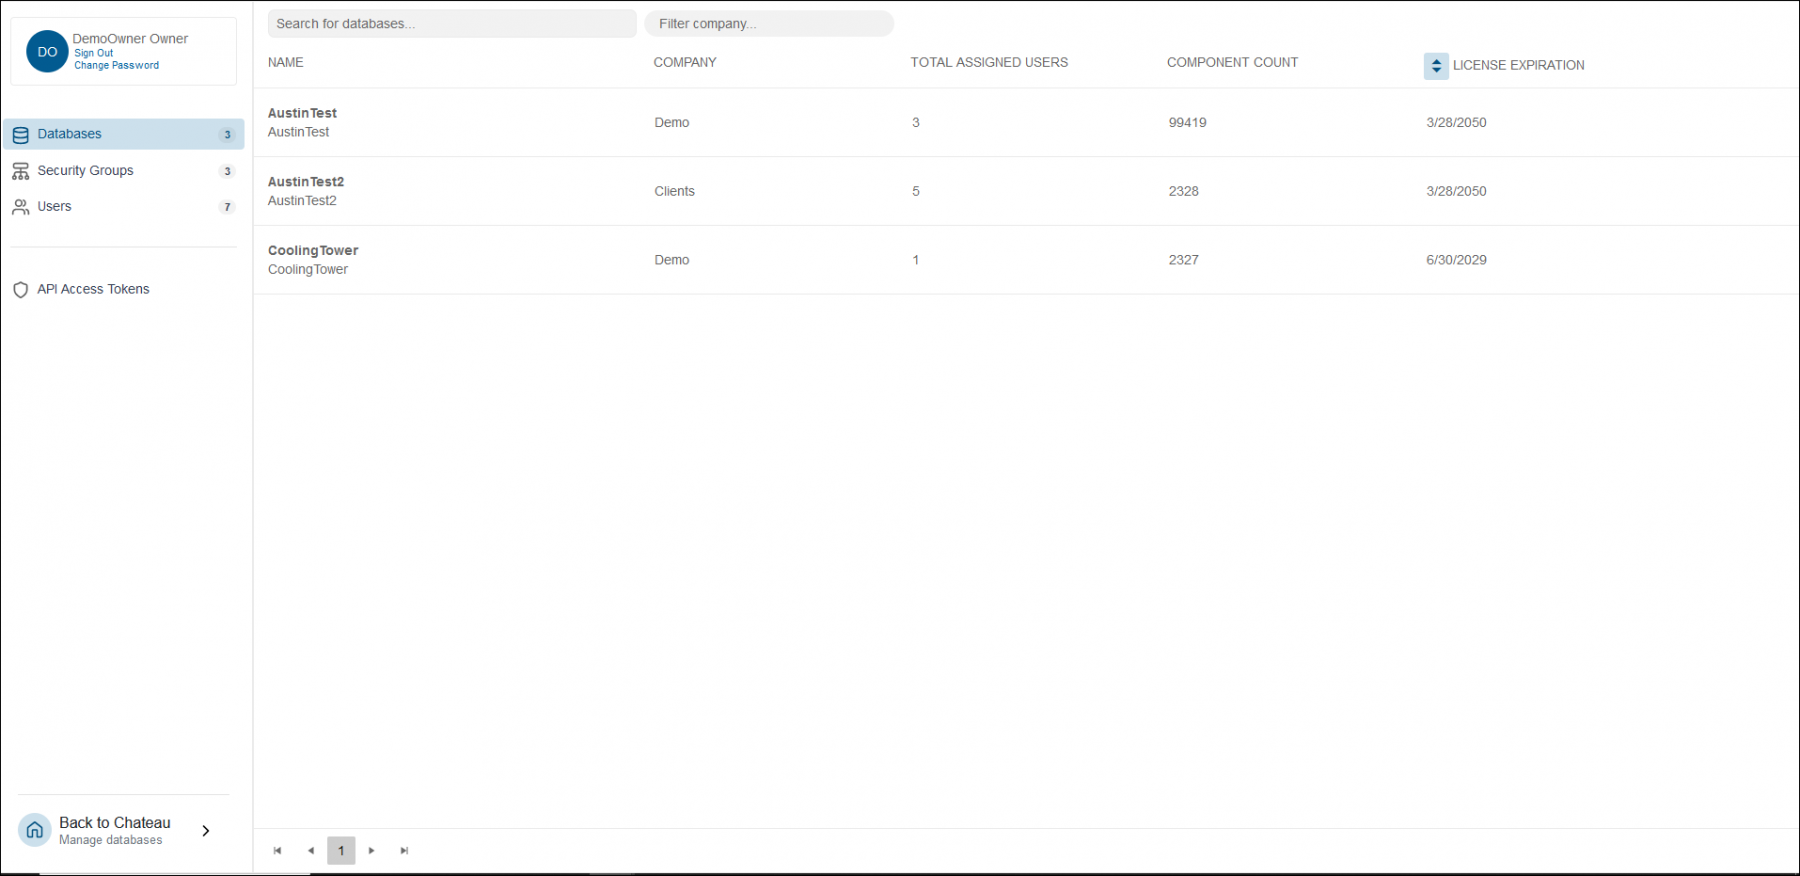Open the Databases section in the sidebar

click(x=124, y=134)
